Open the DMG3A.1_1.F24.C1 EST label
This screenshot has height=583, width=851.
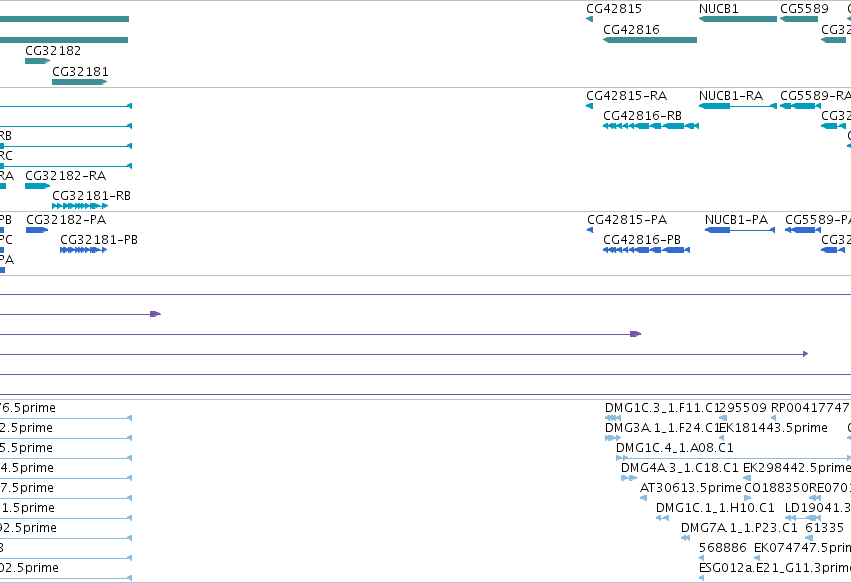pos(662,428)
